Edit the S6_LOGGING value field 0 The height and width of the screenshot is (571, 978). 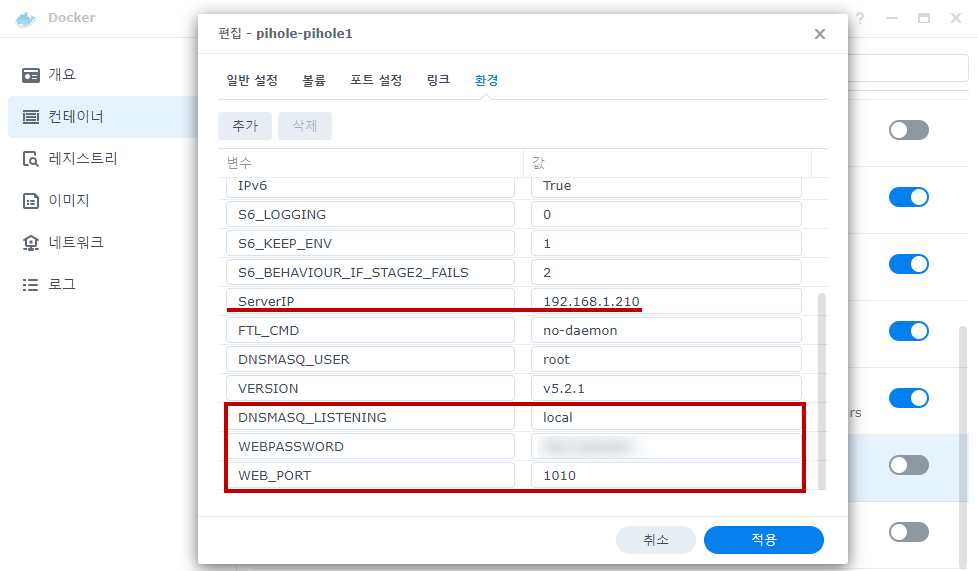[x=666, y=215]
